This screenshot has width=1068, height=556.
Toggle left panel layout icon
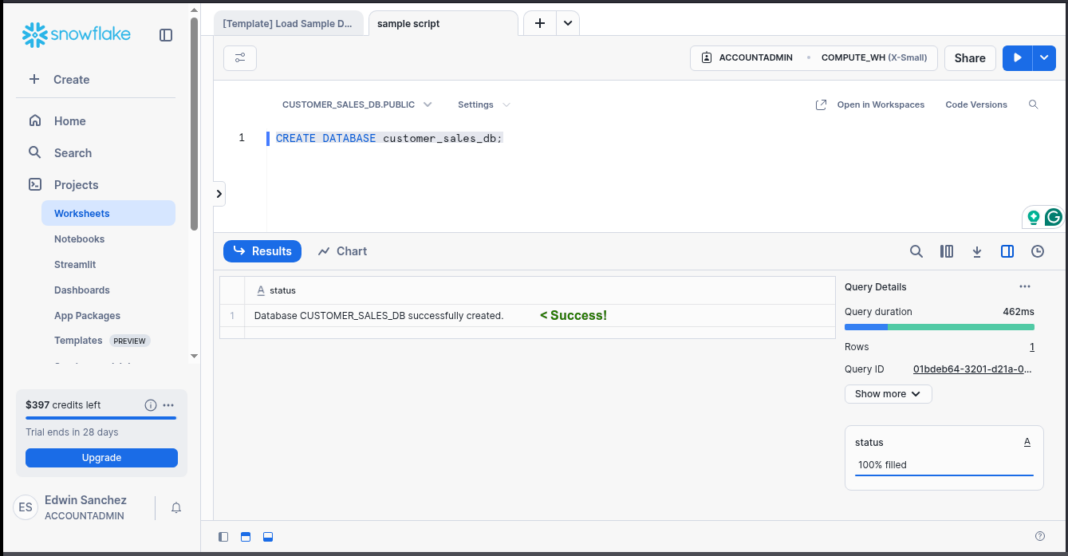click(x=223, y=537)
